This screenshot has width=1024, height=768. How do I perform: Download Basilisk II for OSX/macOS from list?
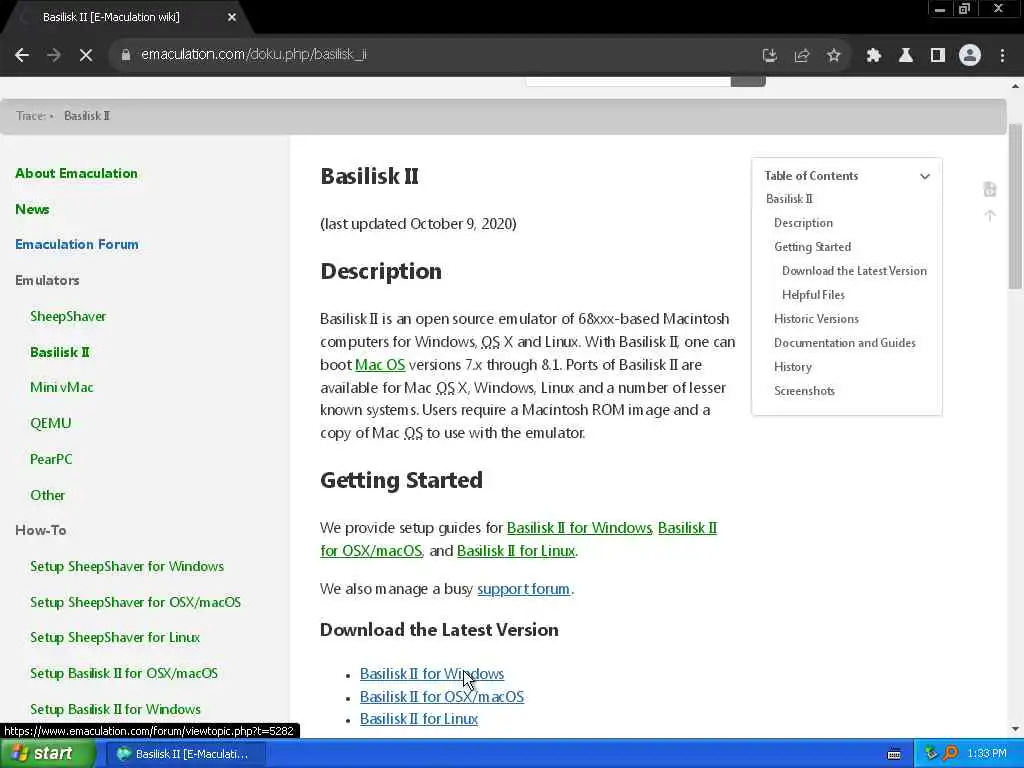pyautogui.click(x=441, y=697)
